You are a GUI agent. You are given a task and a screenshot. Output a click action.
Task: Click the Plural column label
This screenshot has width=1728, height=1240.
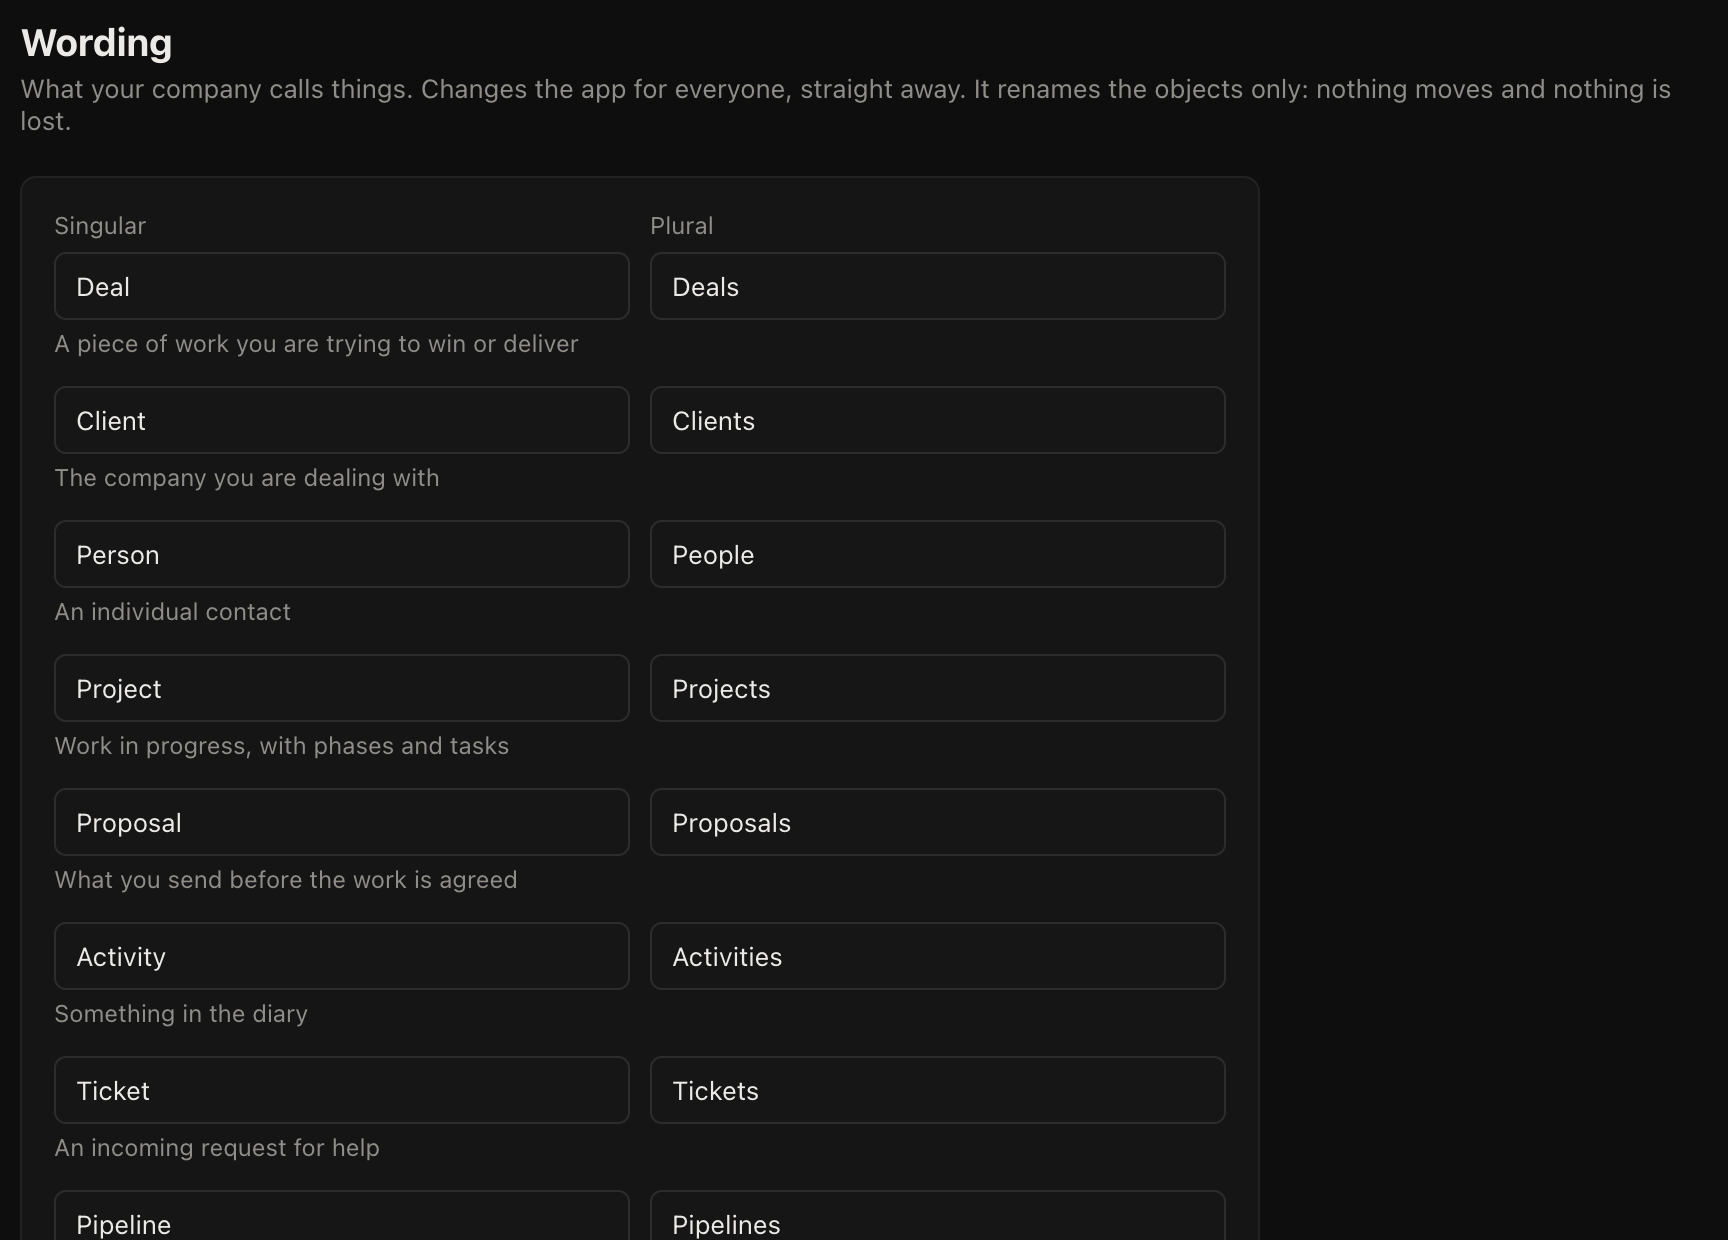point(682,226)
